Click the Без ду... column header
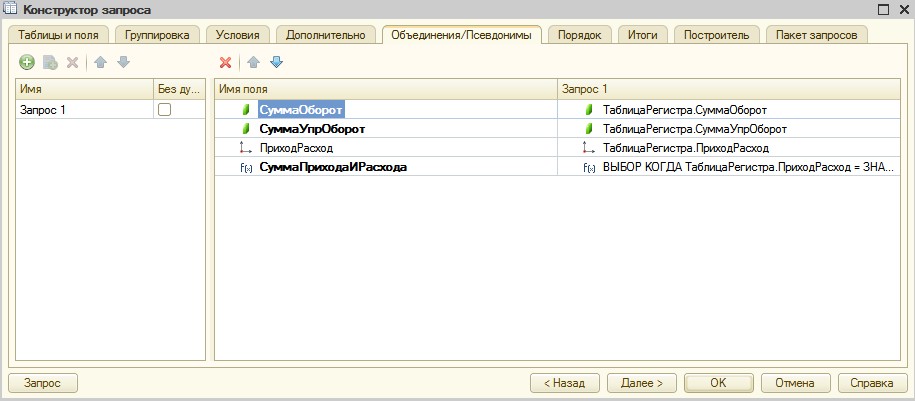Viewport: 915px width, 401px height. 180,89
